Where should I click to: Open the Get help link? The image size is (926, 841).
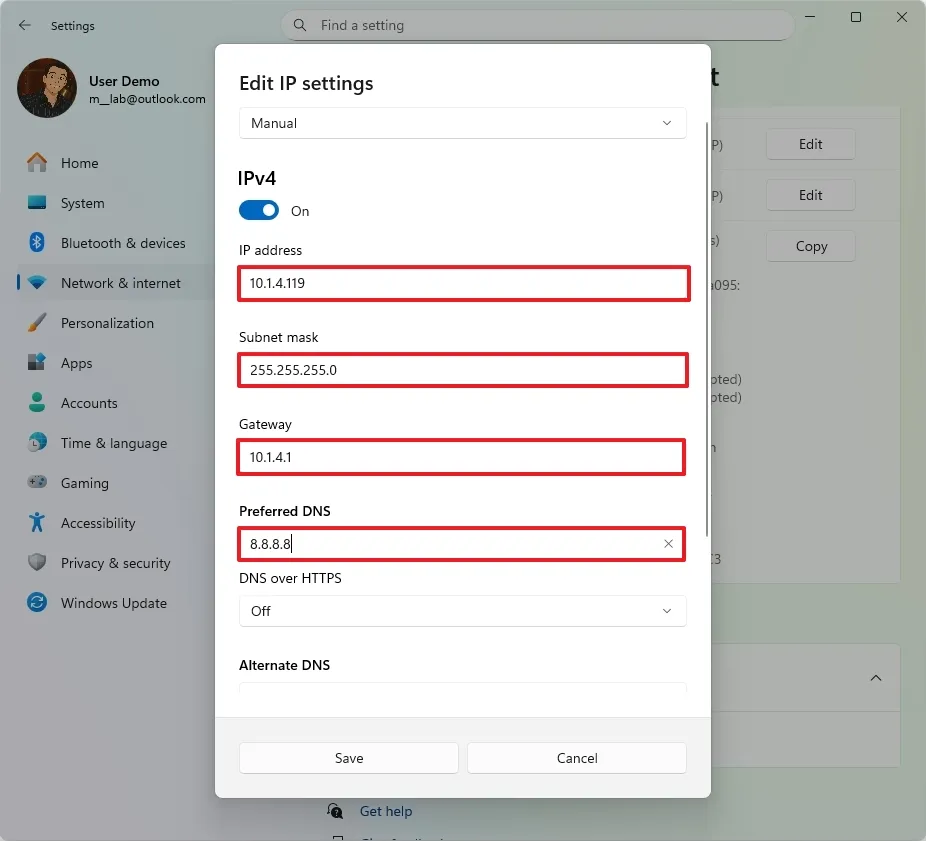tap(385, 811)
